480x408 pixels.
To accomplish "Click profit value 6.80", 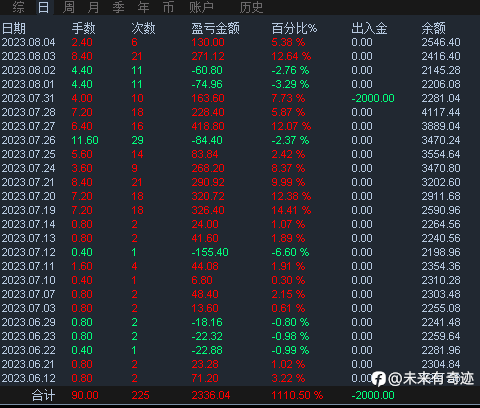I will pyautogui.click(x=202, y=280).
